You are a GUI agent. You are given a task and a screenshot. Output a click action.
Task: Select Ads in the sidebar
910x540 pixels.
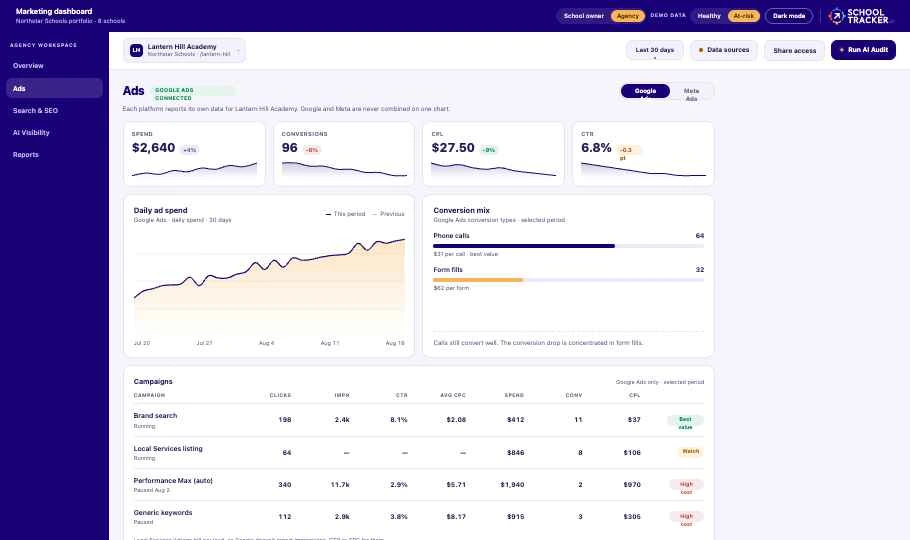[x=55, y=88]
